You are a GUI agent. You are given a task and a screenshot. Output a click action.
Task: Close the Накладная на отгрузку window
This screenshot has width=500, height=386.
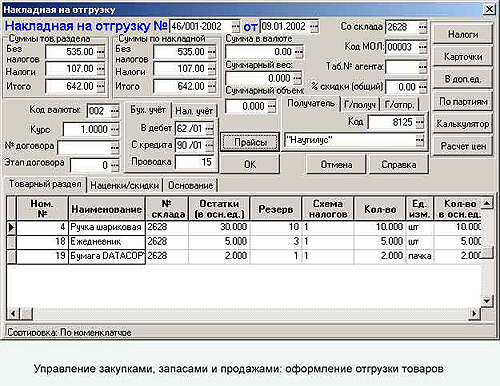489,9
